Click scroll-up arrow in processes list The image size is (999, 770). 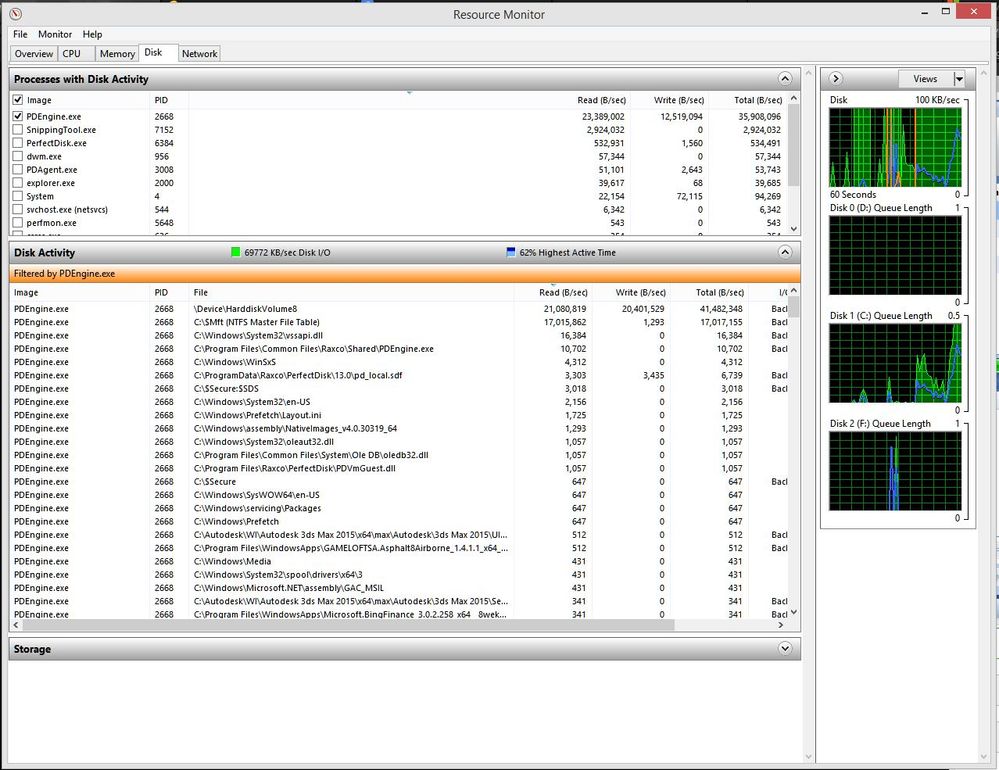coord(794,98)
